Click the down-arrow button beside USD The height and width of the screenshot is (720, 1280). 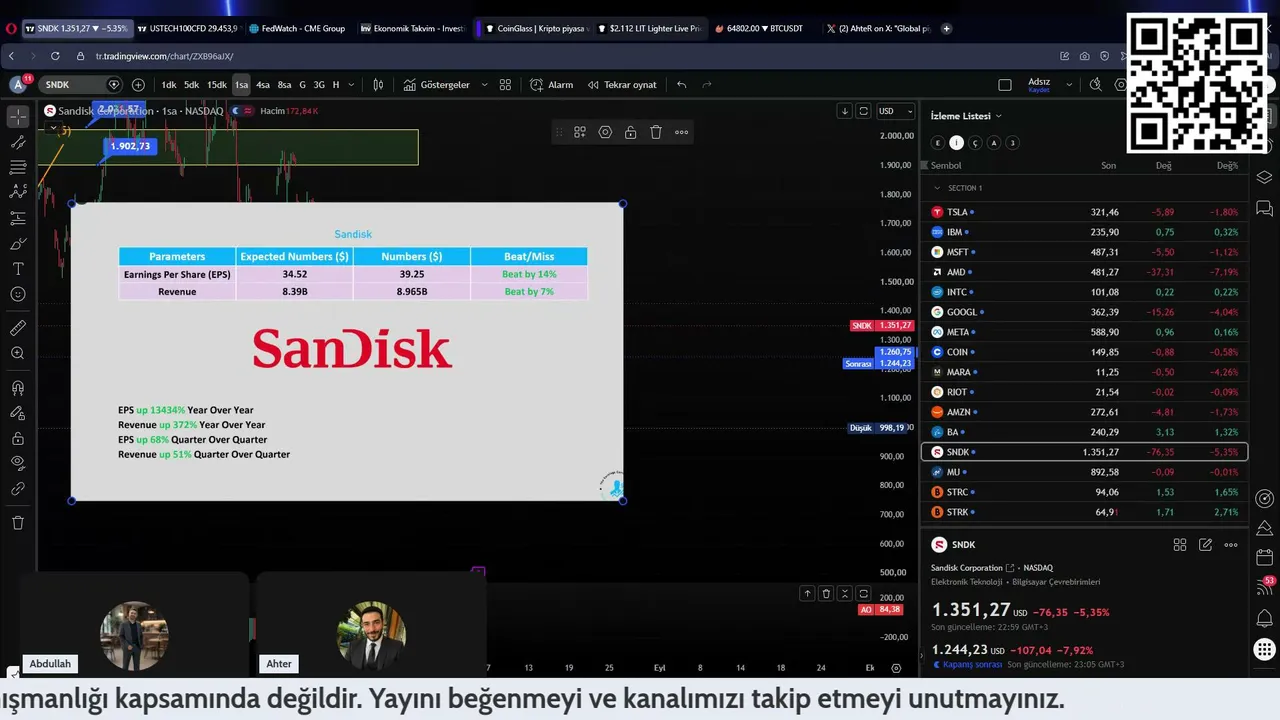[845, 111]
